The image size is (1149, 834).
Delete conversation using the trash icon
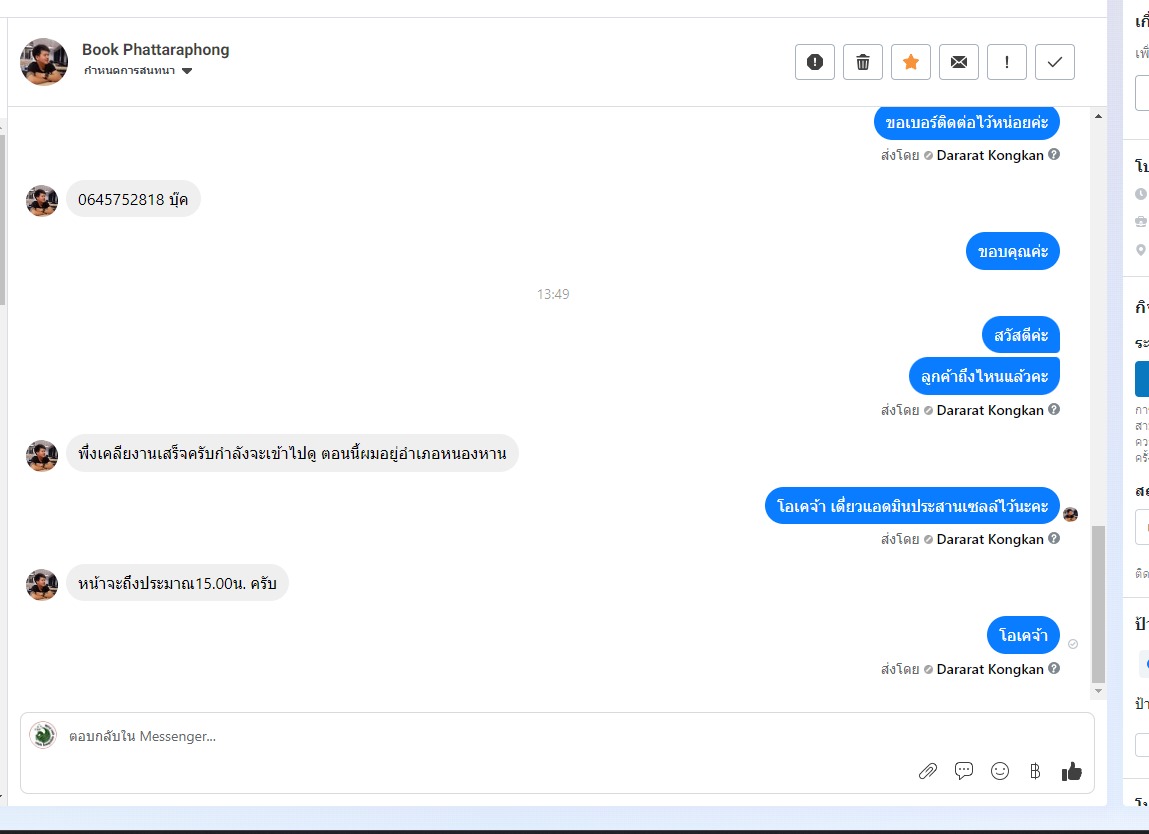(862, 62)
